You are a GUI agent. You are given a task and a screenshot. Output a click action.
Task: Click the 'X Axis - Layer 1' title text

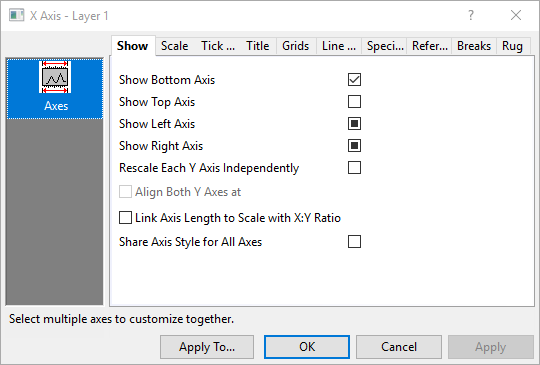(x=69, y=16)
